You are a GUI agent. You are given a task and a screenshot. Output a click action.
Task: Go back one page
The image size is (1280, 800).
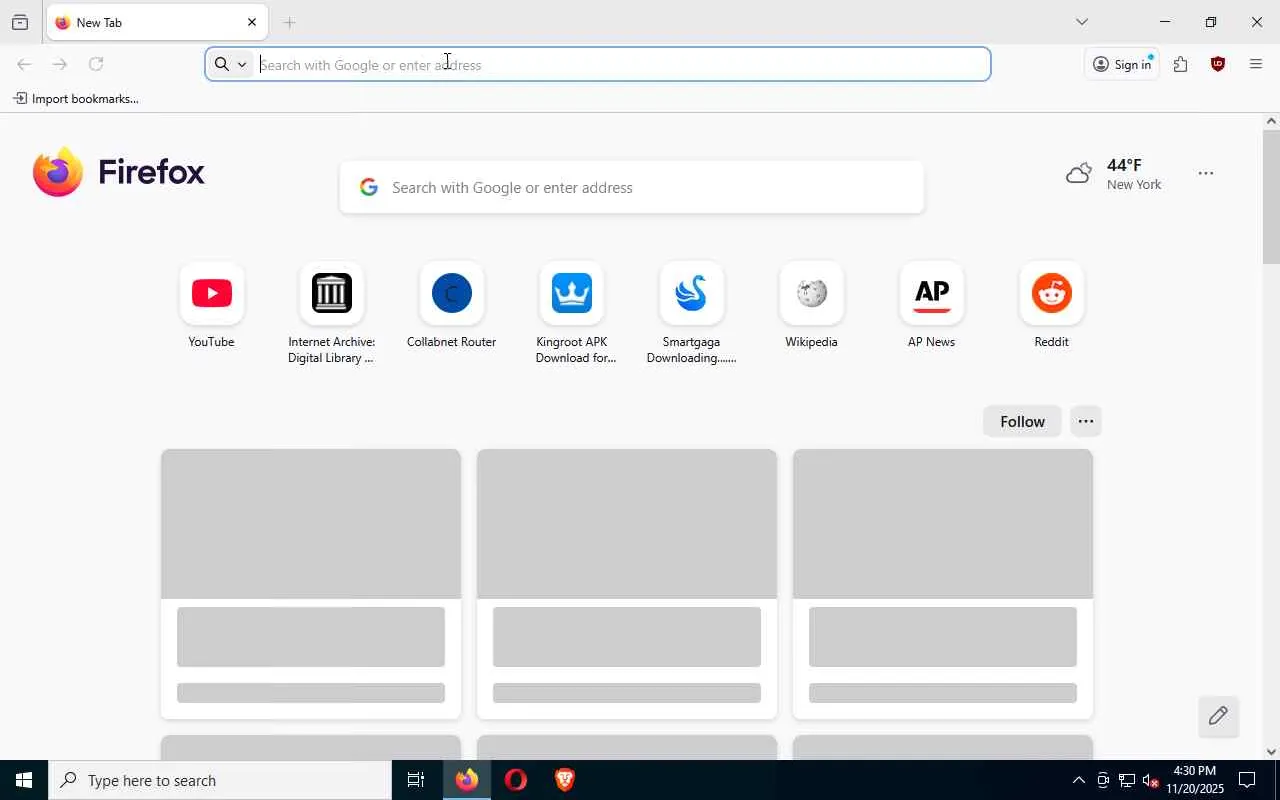click(24, 65)
